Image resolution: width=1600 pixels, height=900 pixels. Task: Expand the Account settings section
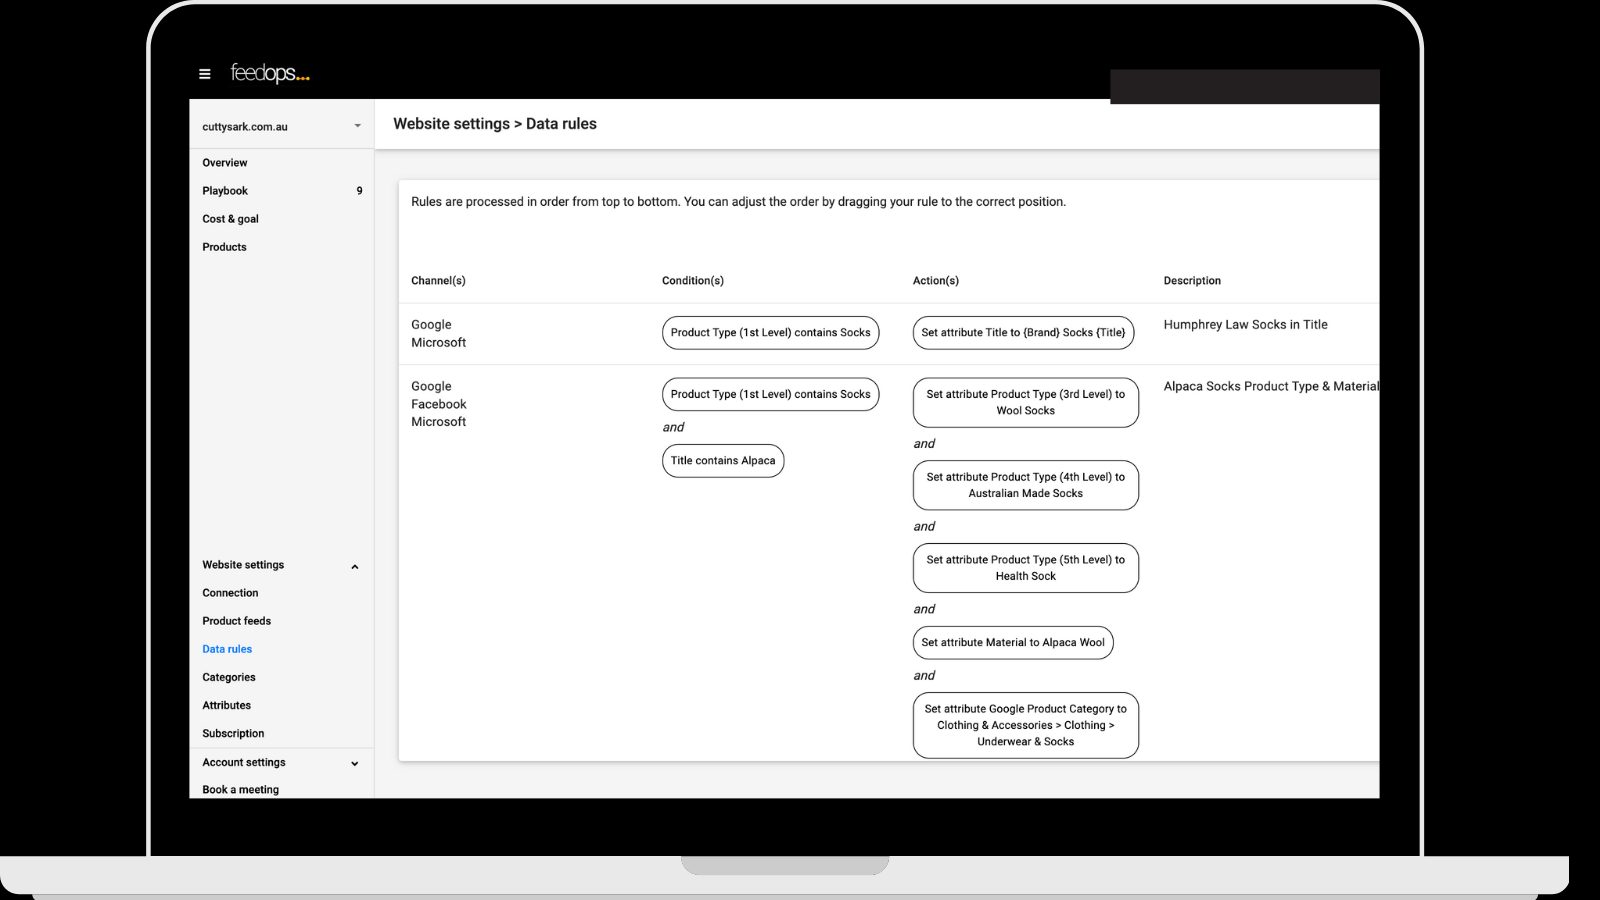pos(354,763)
